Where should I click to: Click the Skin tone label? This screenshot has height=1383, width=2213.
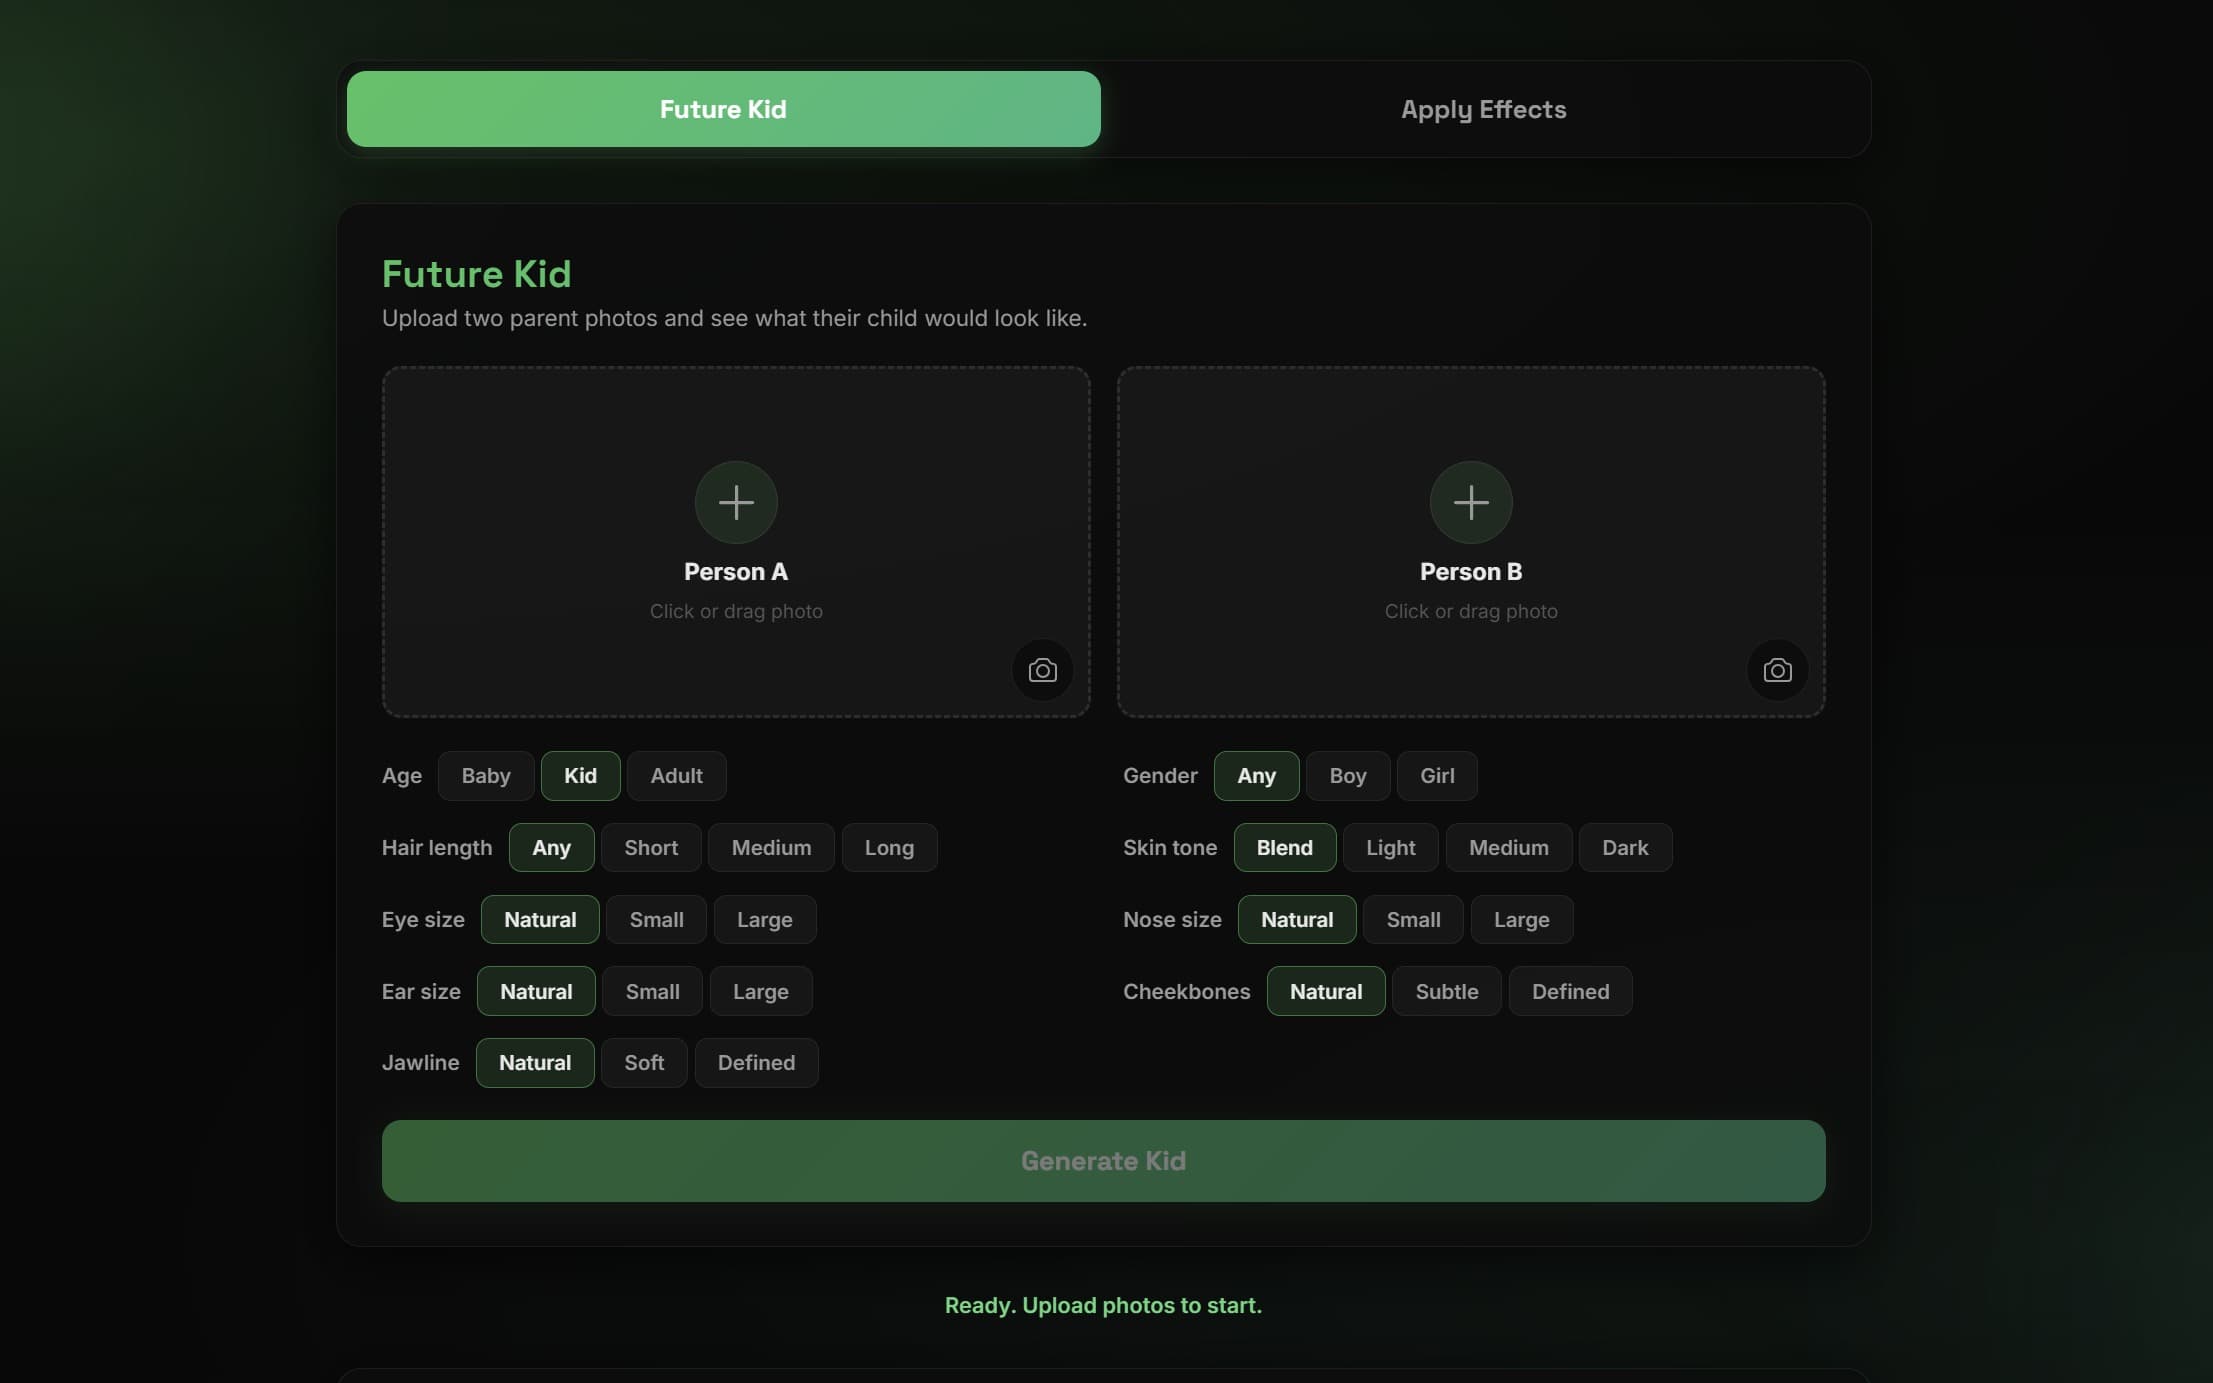coord(1169,848)
